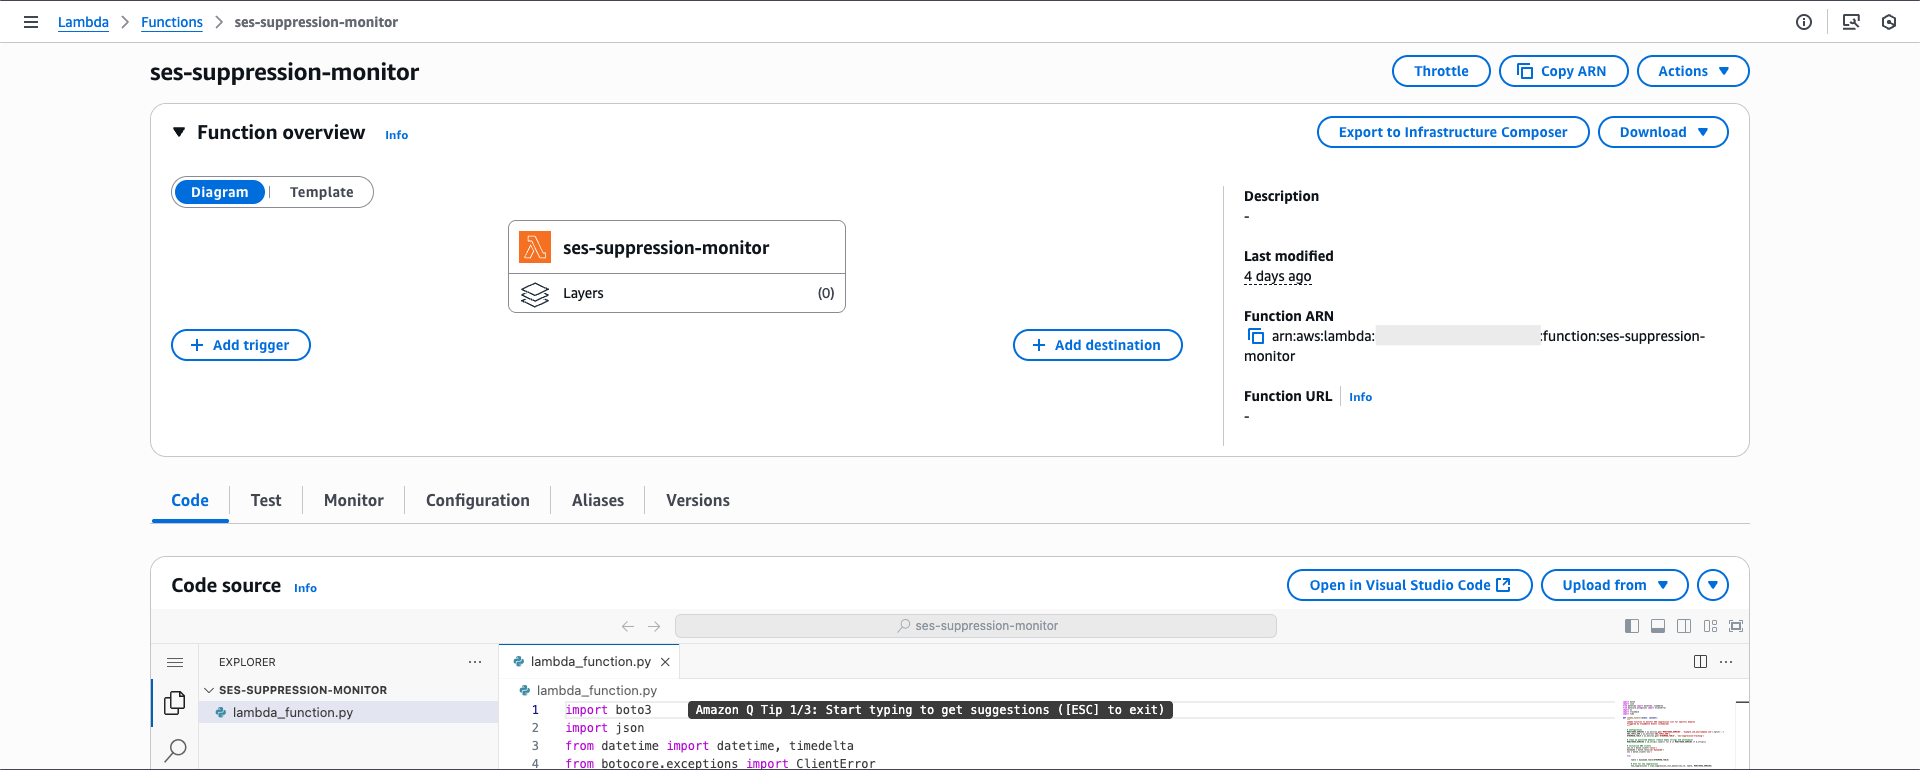
Task: Click the copy icon next to Function ARN
Action: 1256,337
